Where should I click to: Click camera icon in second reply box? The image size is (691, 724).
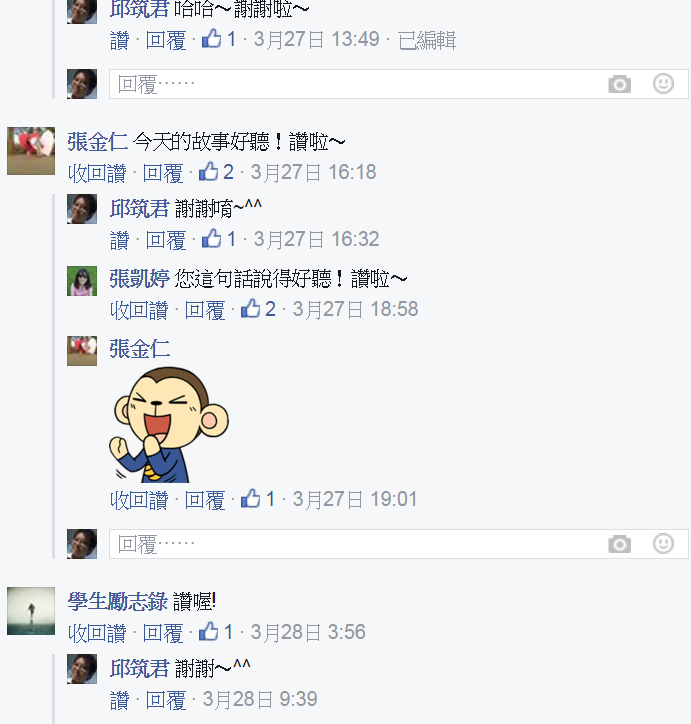click(x=619, y=544)
